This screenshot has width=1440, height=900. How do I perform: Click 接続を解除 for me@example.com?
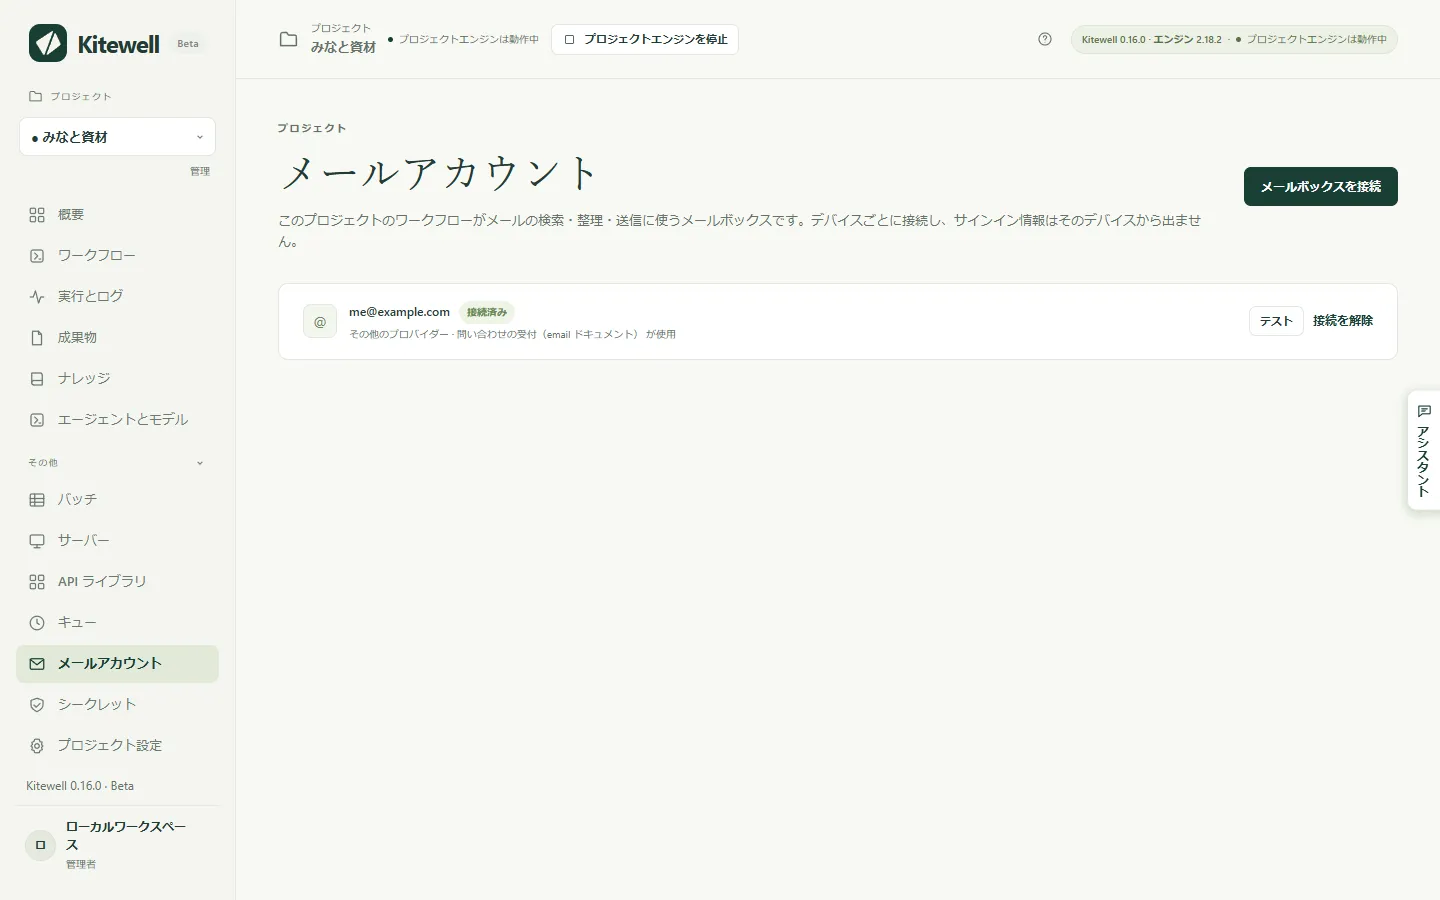[1343, 321]
